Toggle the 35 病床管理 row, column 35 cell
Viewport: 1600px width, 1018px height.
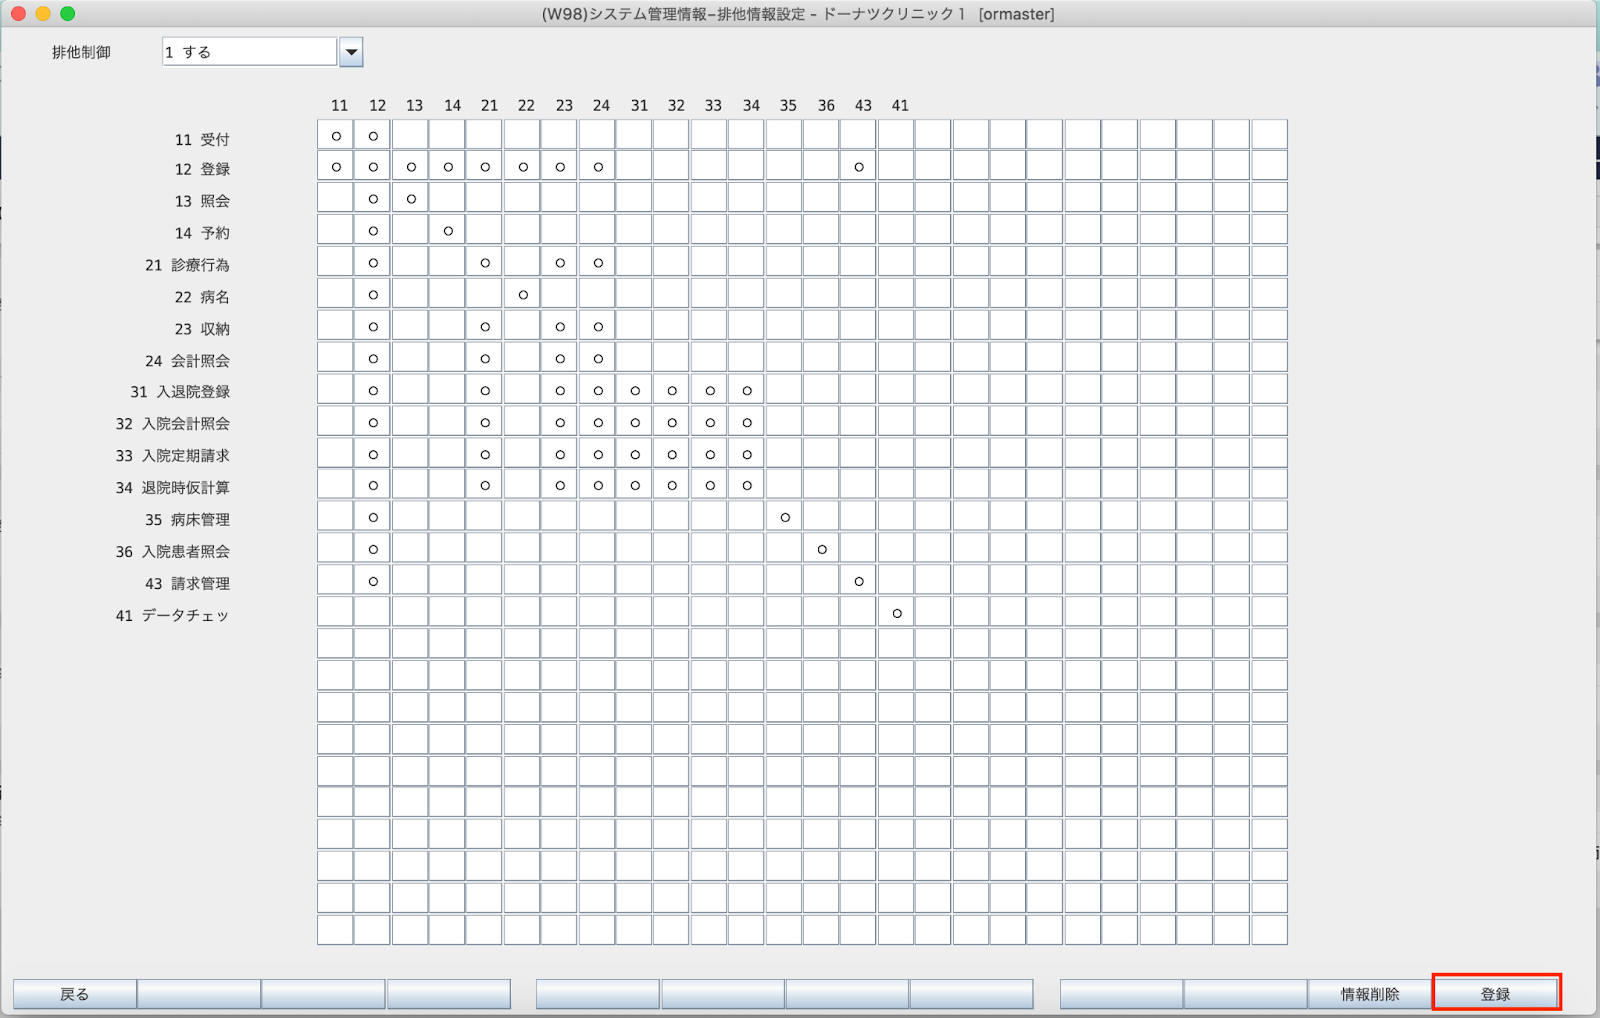point(785,517)
